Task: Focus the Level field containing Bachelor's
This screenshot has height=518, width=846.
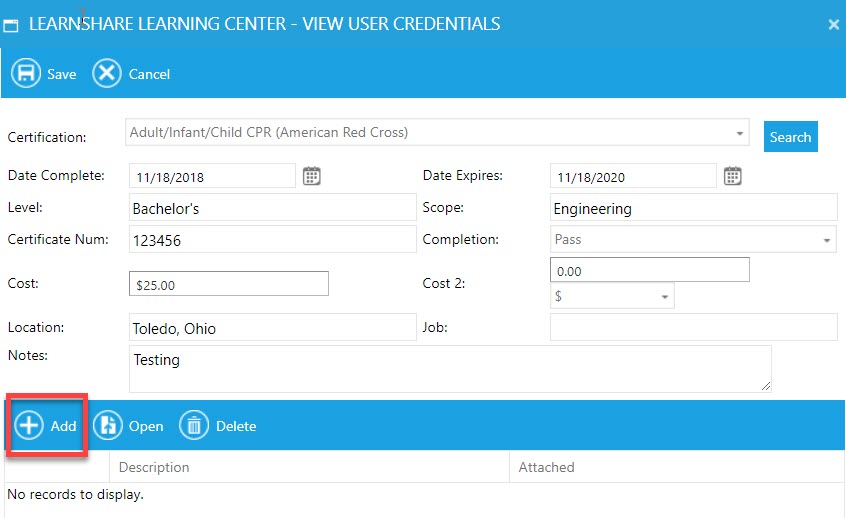Action: pos(272,208)
